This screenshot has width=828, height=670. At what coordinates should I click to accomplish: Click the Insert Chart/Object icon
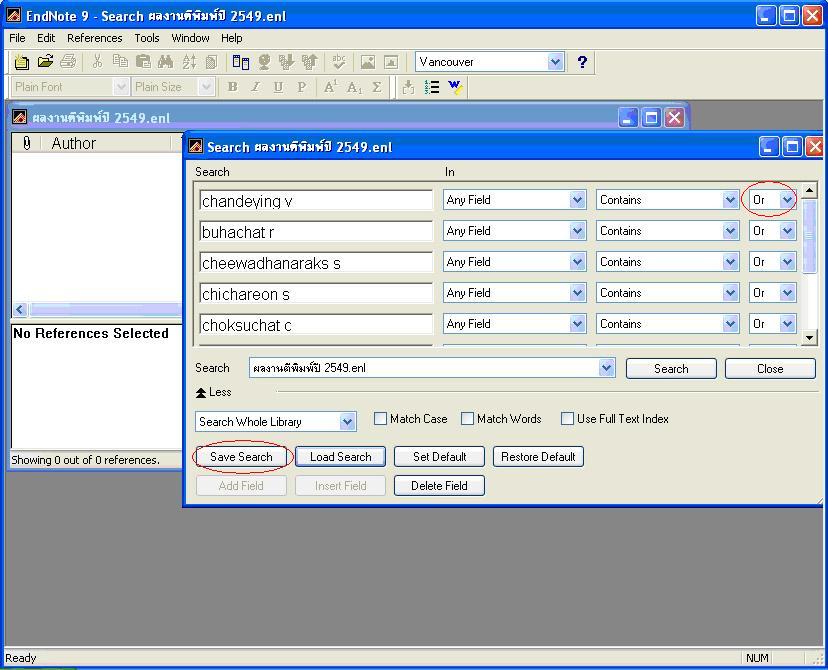391,62
